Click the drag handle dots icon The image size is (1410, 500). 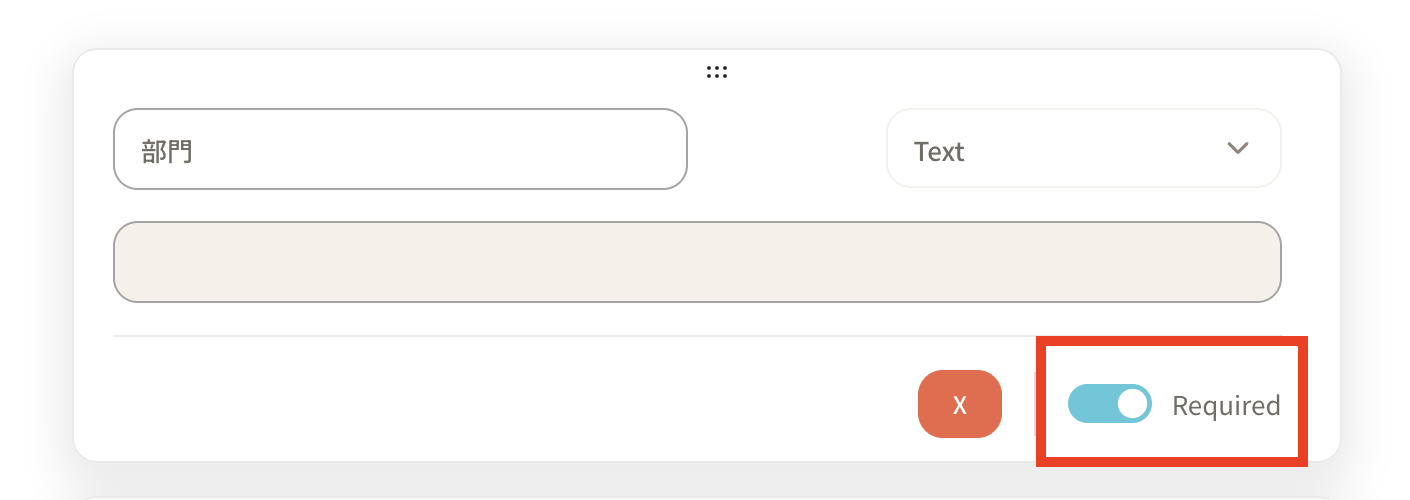(x=716, y=72)
